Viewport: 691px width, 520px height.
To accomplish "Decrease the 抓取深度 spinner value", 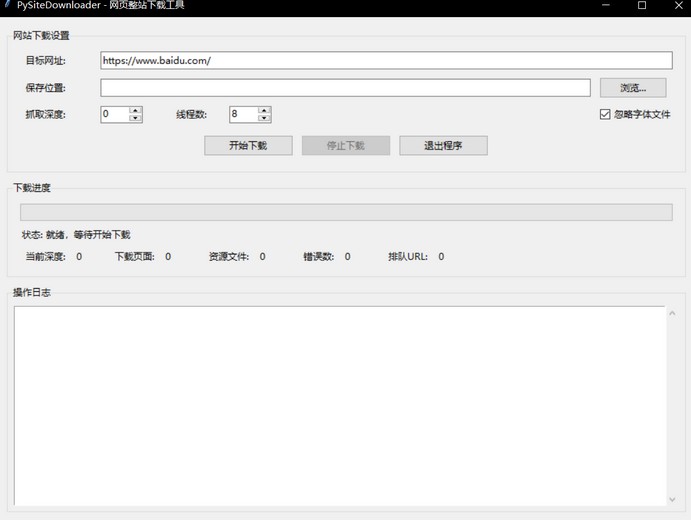I will (136, 118).
